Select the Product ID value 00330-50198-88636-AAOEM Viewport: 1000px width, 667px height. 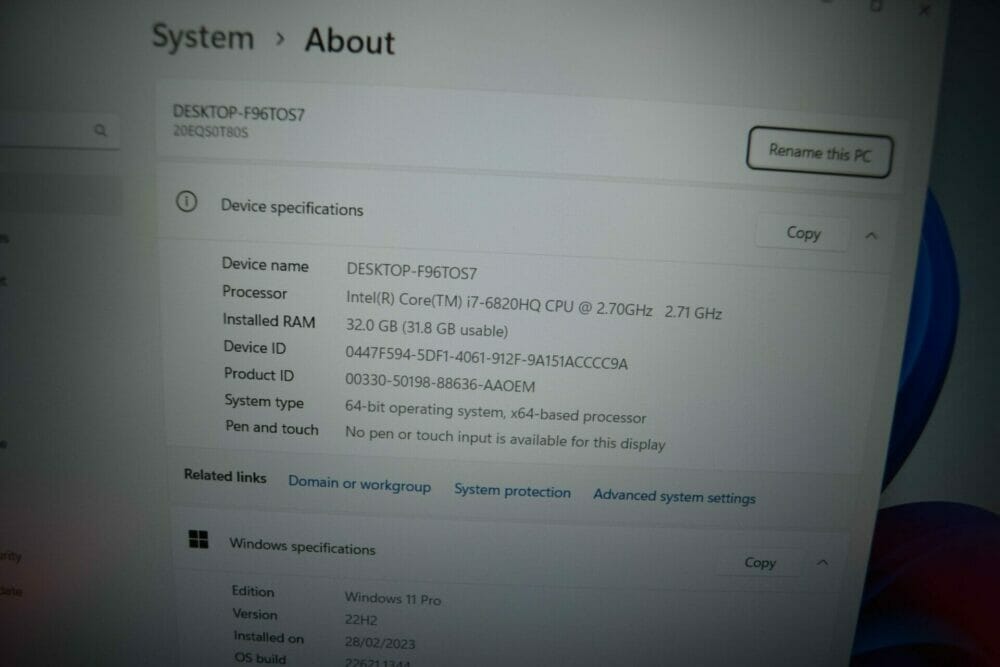(x=439, y=382)
